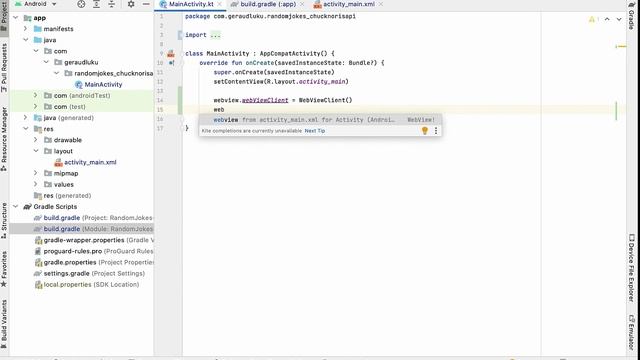This screenshot has height=360, width=640.
Task: Expand the values folder
Action: [36, 184]
